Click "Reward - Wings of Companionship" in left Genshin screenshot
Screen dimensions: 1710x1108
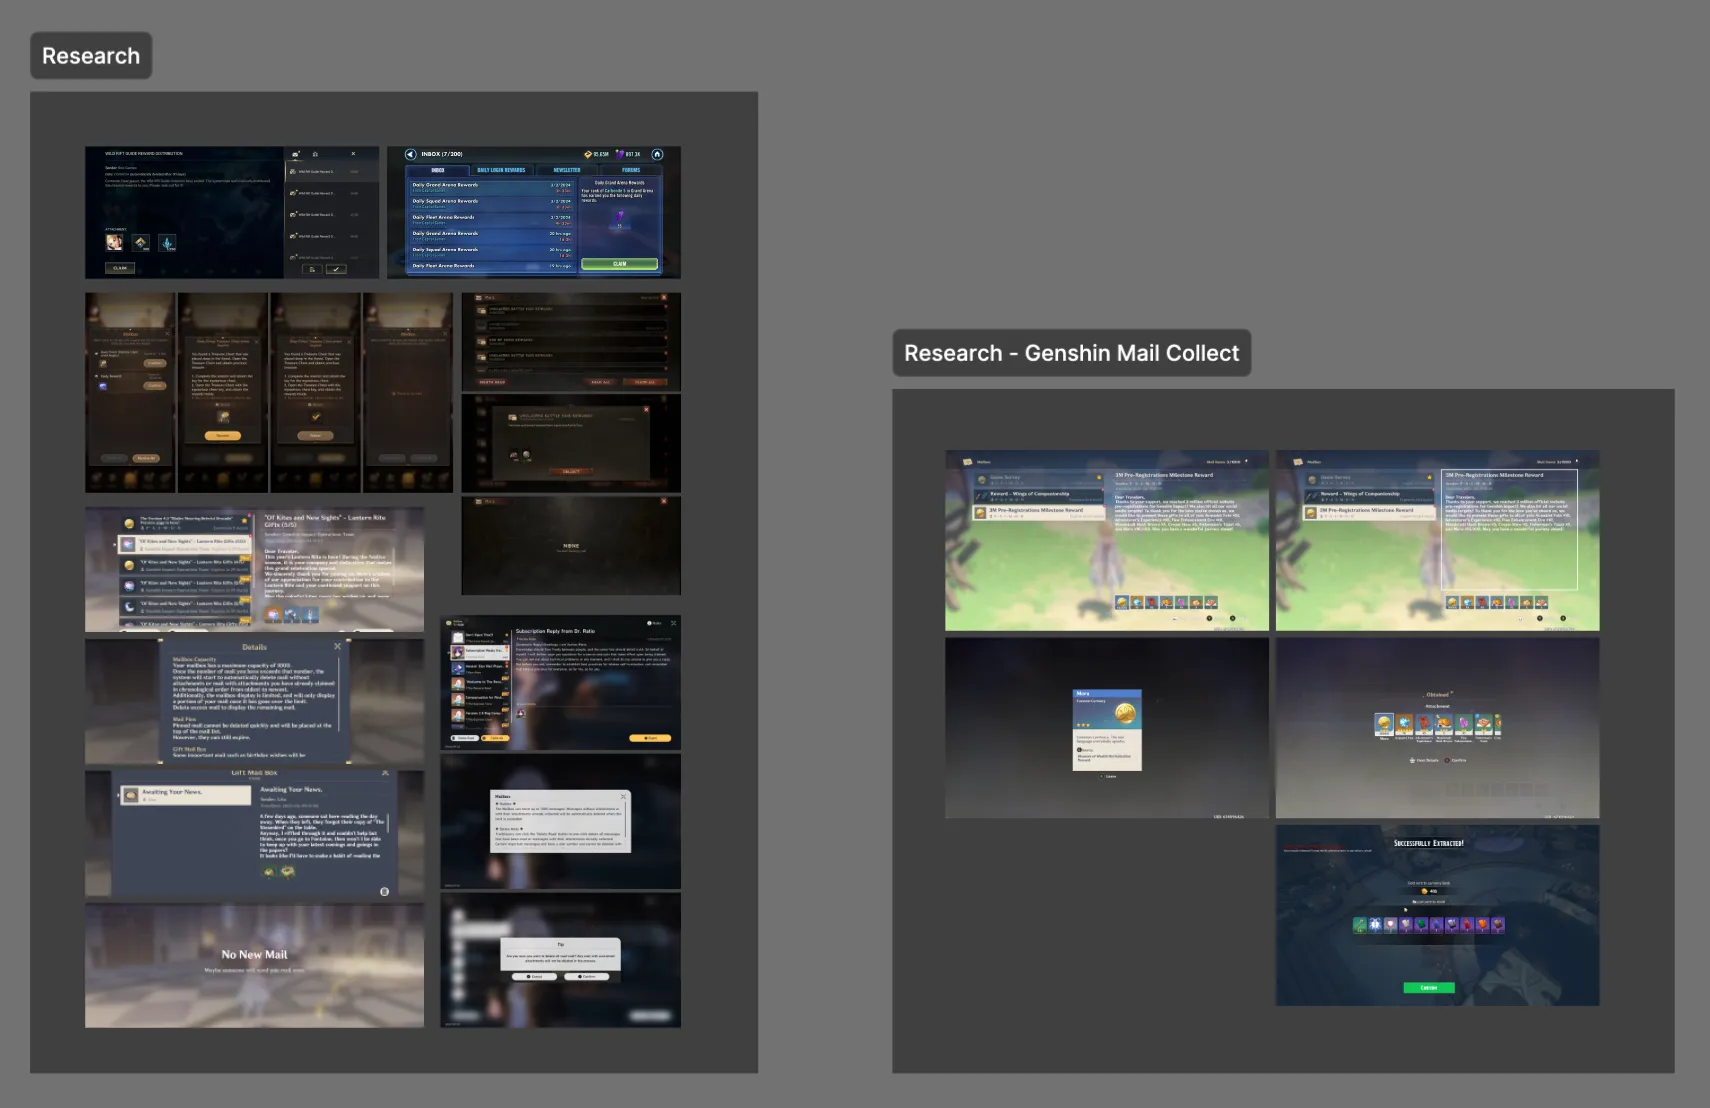point(1038,496)
